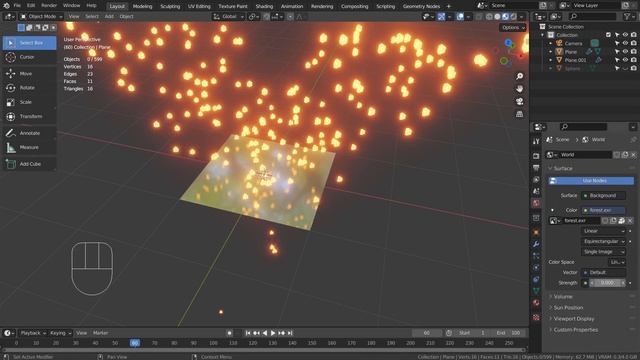Click the outliner filter funnel icon

pyautogui.click(x=627, y=16)
